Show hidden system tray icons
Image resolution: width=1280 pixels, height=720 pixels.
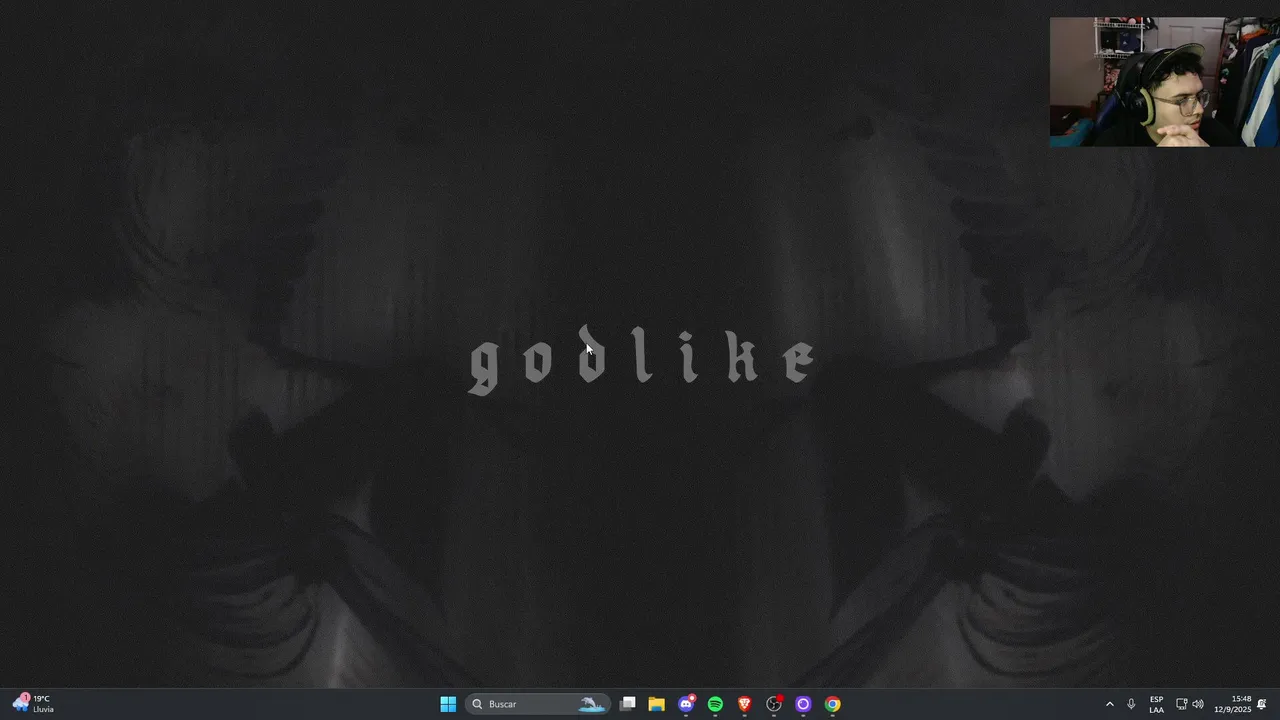tap(1109, 704)
